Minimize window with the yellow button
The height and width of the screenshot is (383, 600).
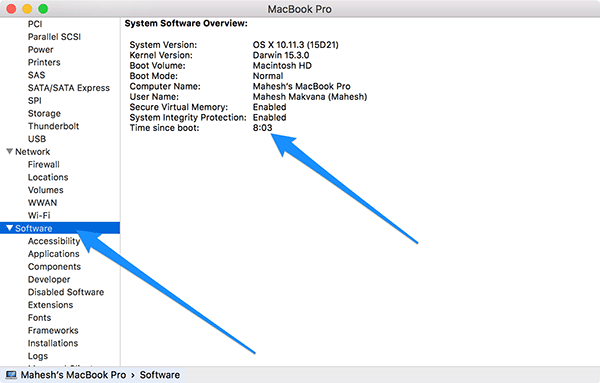27,8
